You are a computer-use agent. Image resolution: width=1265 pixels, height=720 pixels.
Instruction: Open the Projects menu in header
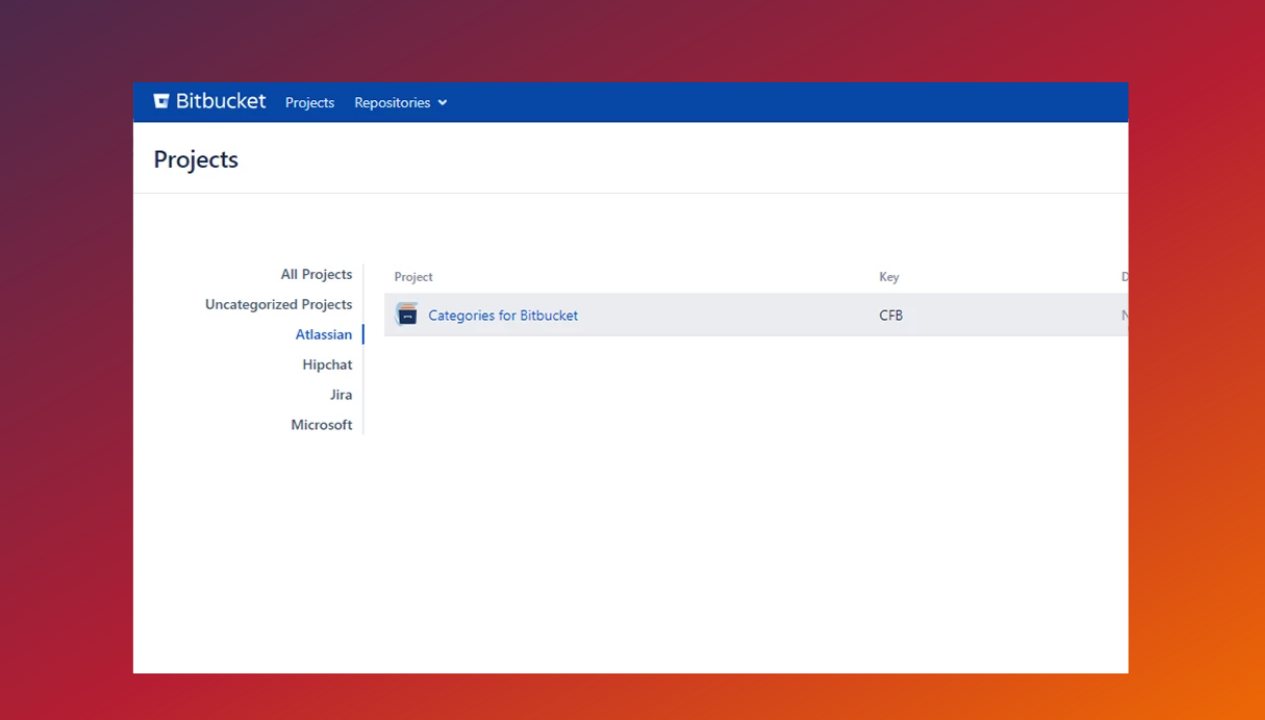click(310, 103)
